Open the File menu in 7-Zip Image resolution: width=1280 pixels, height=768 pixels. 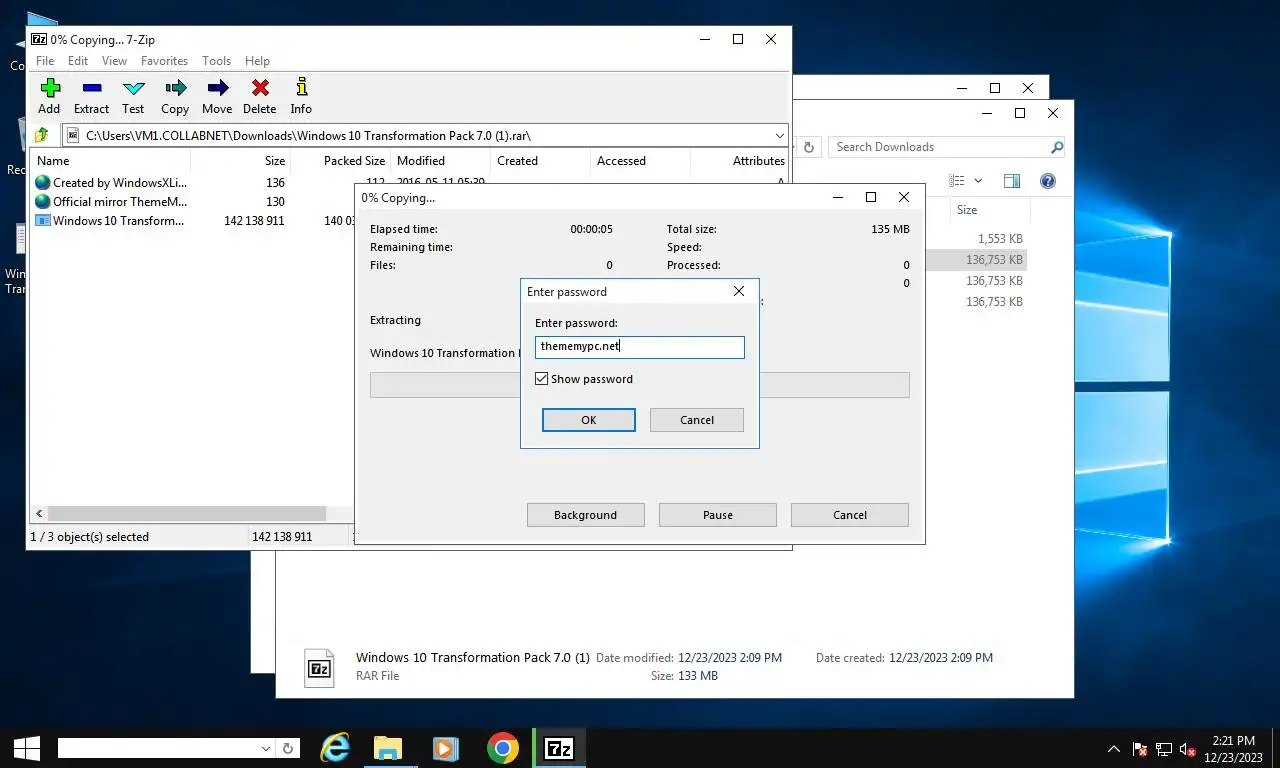pyautogui.click(x=45, y=61)
